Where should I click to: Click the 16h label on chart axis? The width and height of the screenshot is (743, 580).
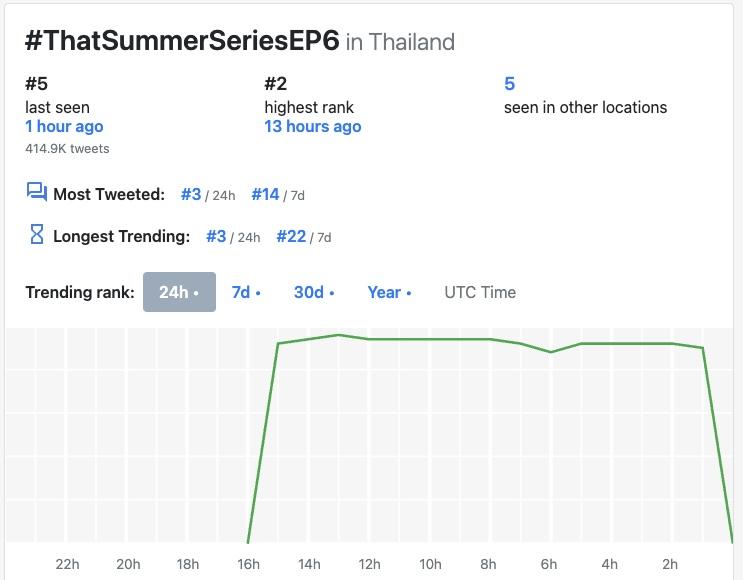click(x=248, y=564)
